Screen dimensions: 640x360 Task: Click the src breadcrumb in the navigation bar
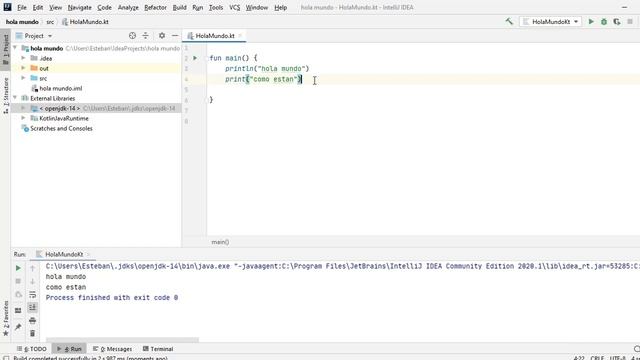50,22
